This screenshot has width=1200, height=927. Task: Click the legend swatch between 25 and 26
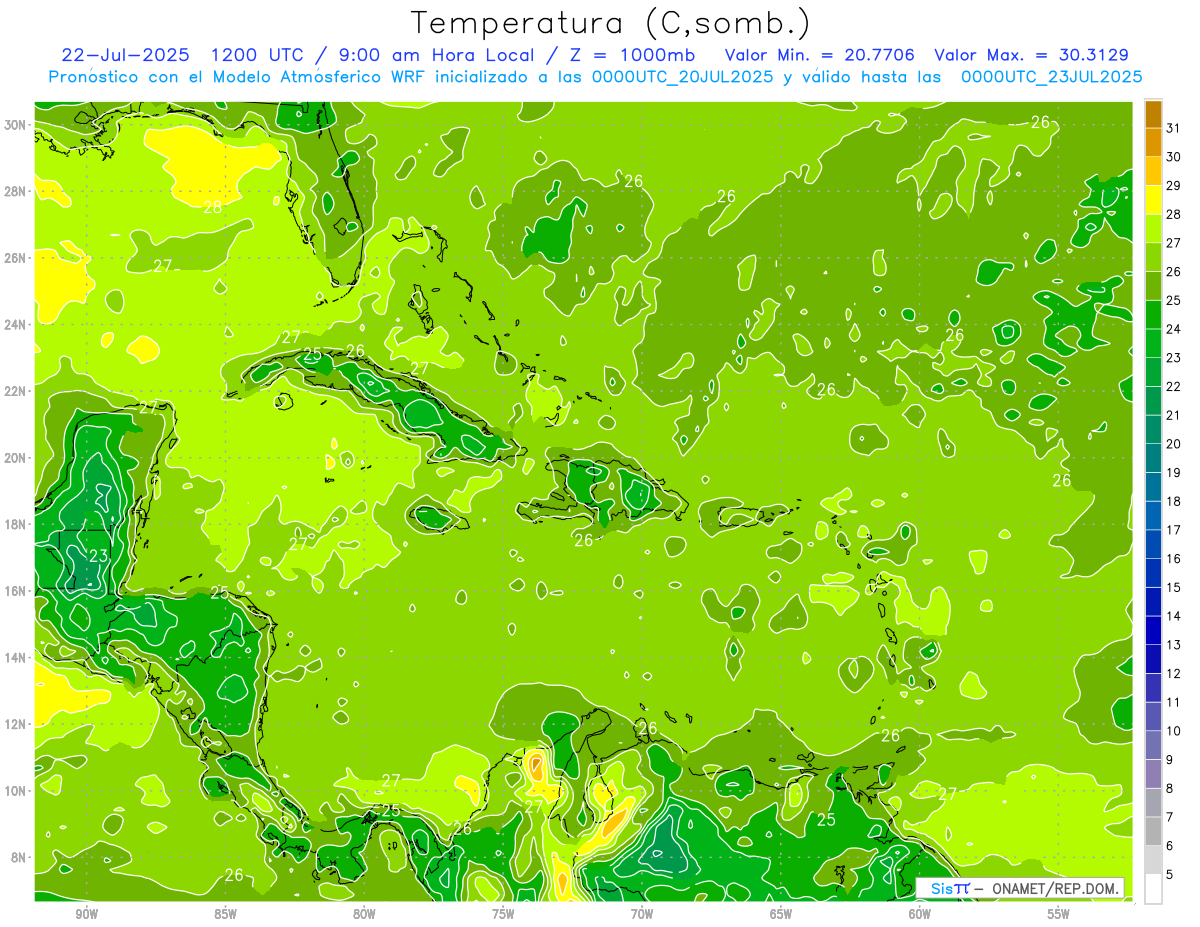tap(1153, 287)
